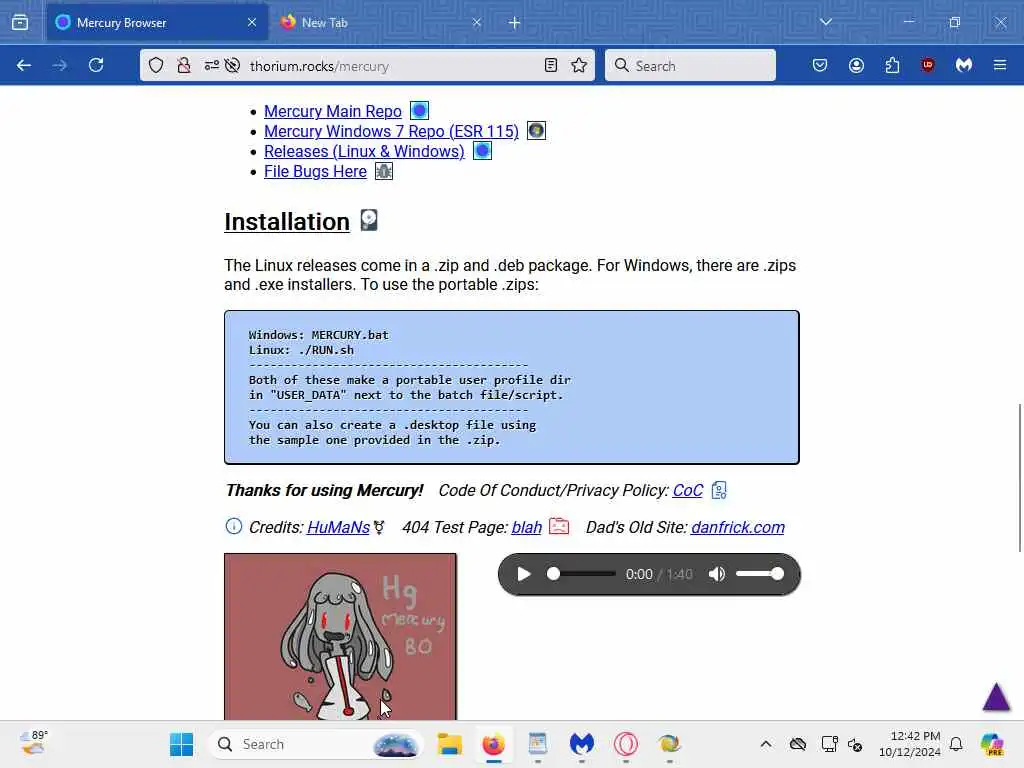Screen dimensions: 1024x768
Task: Open the uBlock Origin extension icon
Action: coord(928,65)
